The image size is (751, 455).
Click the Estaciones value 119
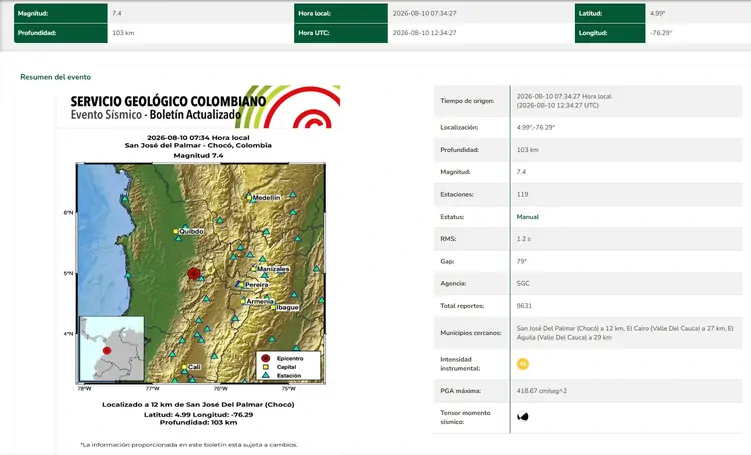coord(522,194)
